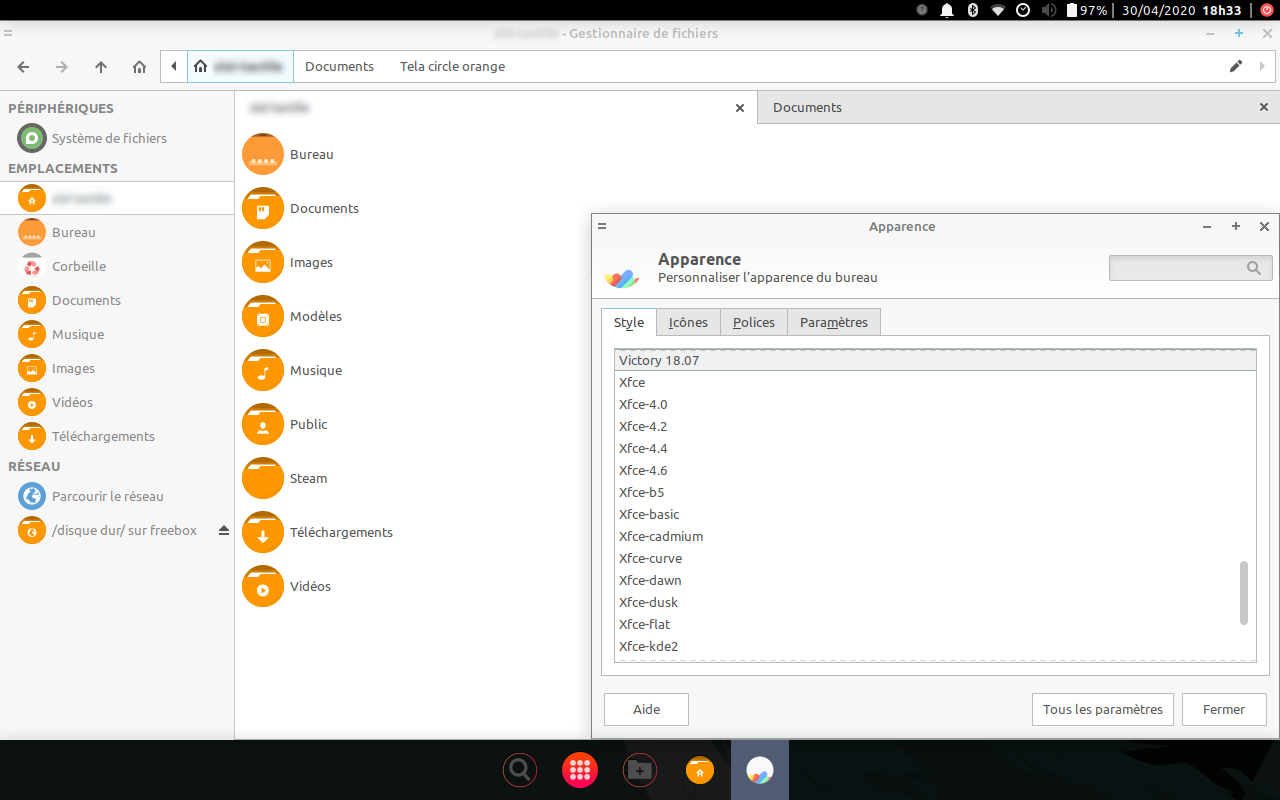Click the red power icon in the top panel
Screen dimensions: 1280x800
tap(1266, 10)
